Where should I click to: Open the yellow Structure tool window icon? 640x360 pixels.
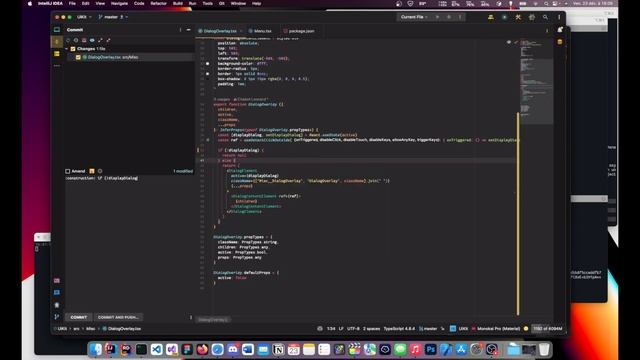pyautogui.click(x=57, y=53)
